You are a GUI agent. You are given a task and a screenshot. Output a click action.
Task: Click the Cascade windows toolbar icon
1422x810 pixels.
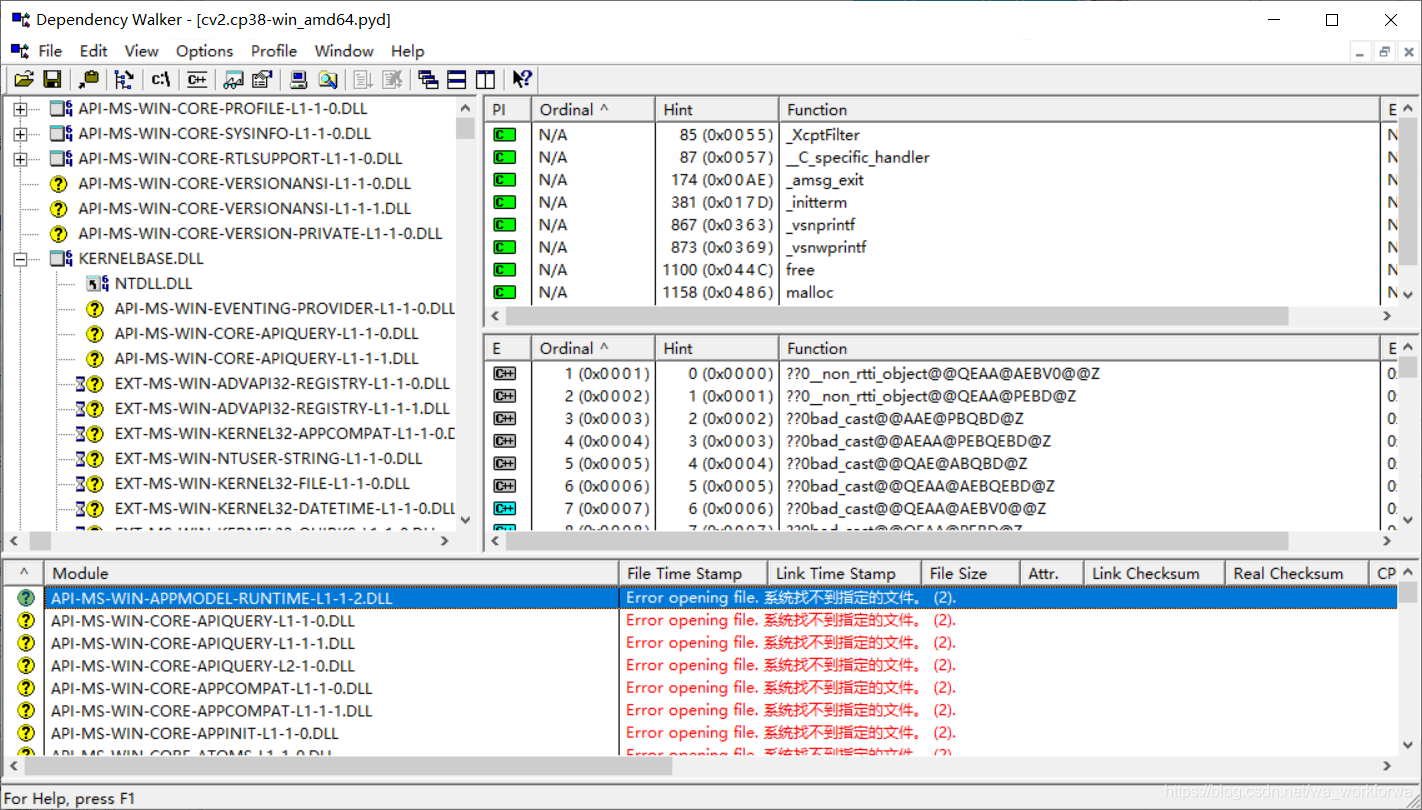pos(428,79)
